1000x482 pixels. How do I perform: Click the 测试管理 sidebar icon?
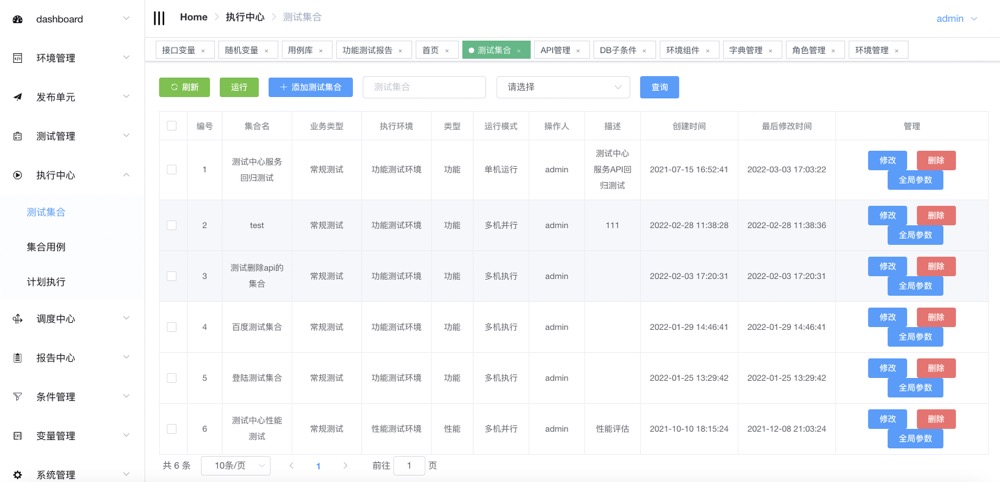18,136
